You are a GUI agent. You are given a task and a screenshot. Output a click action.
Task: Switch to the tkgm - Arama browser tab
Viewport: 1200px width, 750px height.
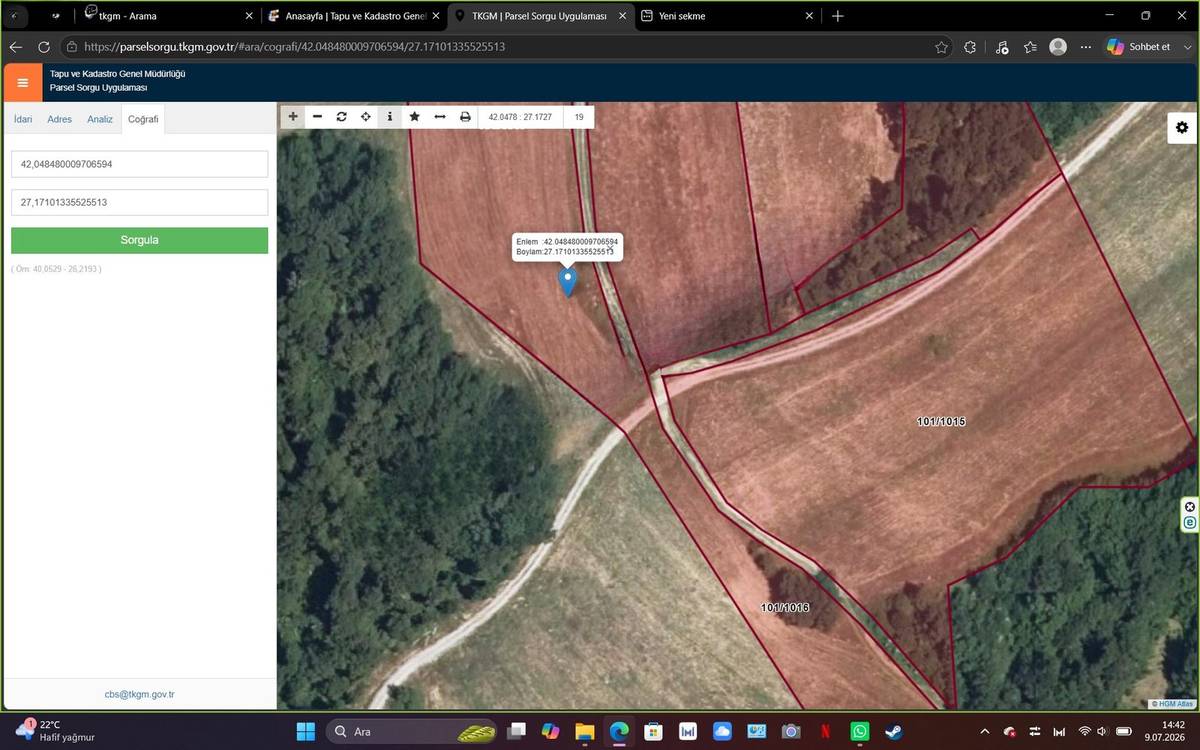[167, 16]
